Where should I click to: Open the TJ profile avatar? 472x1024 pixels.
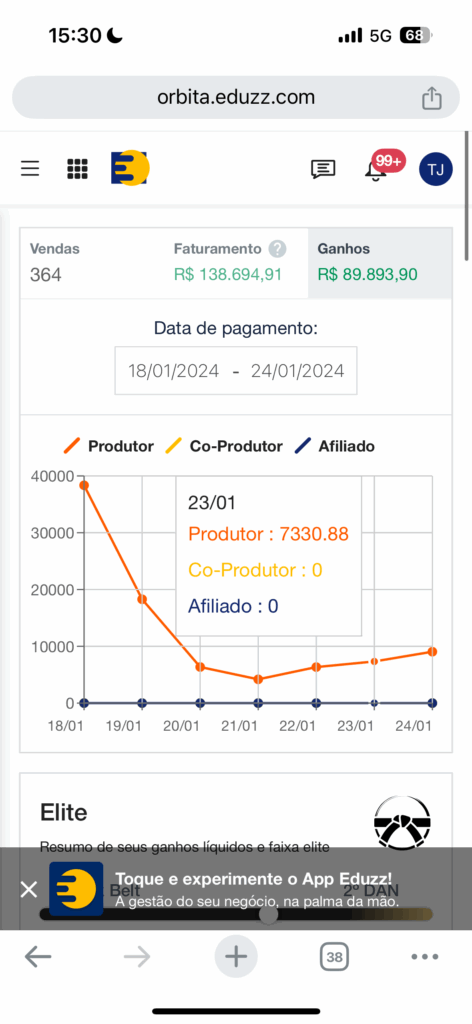435,169
